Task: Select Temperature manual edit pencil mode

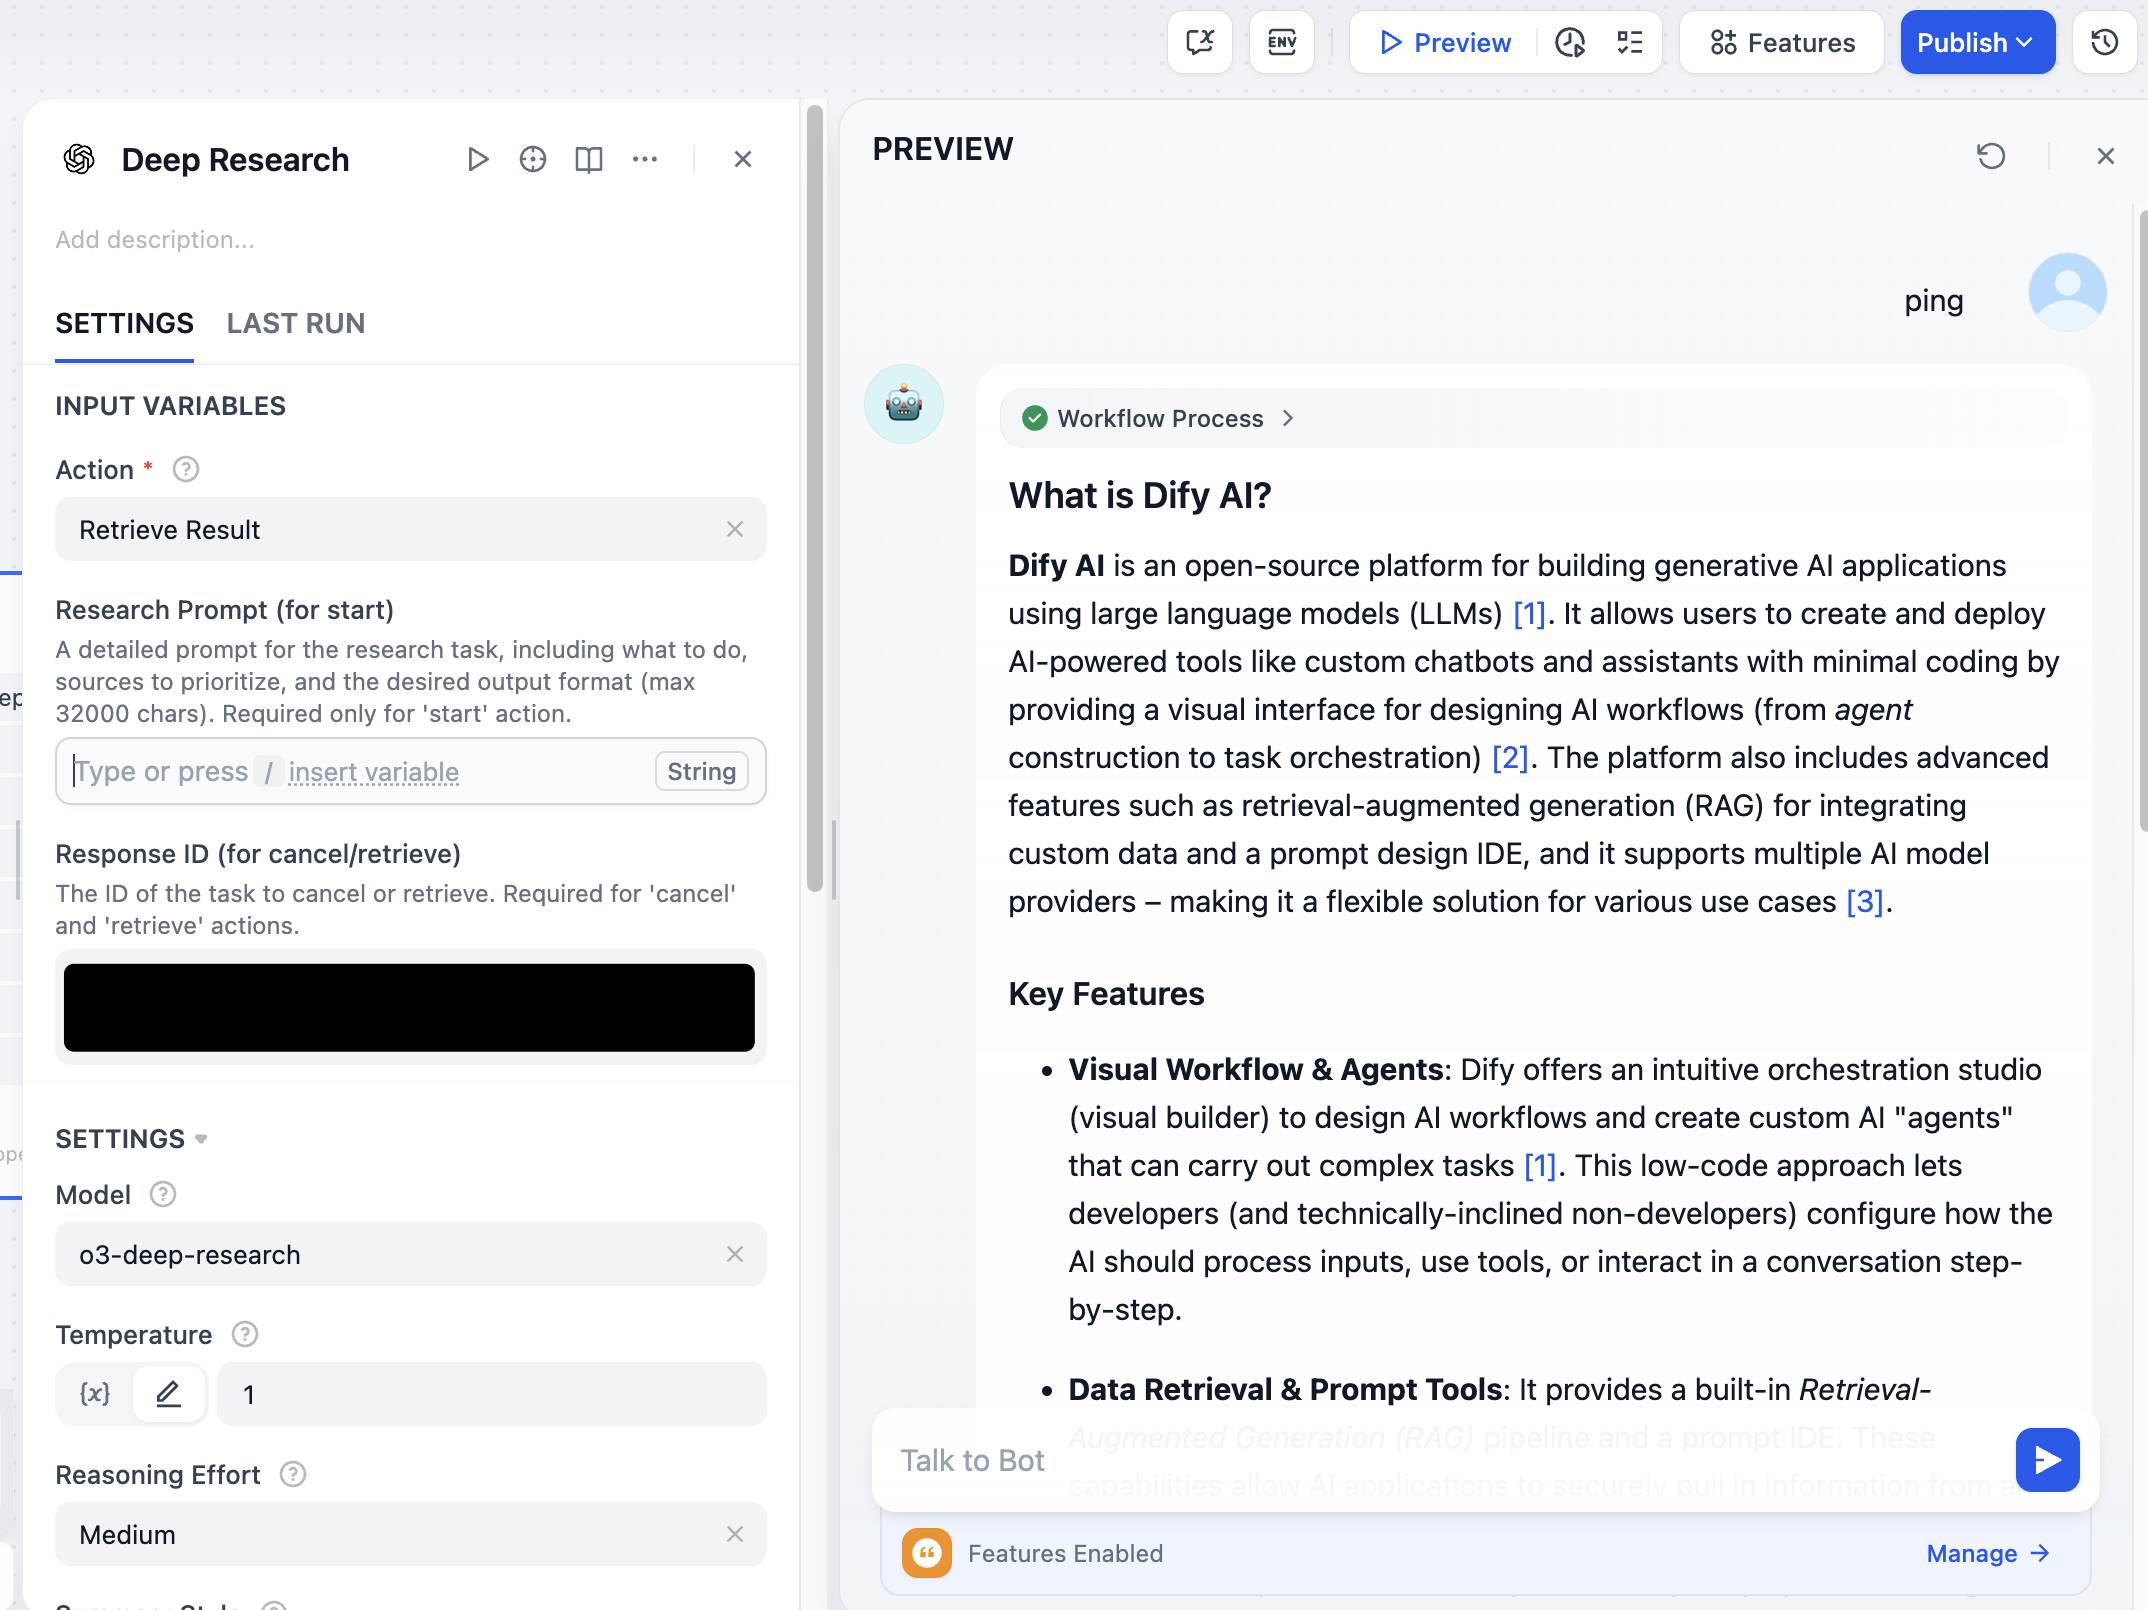Action: pos(168,1393)
